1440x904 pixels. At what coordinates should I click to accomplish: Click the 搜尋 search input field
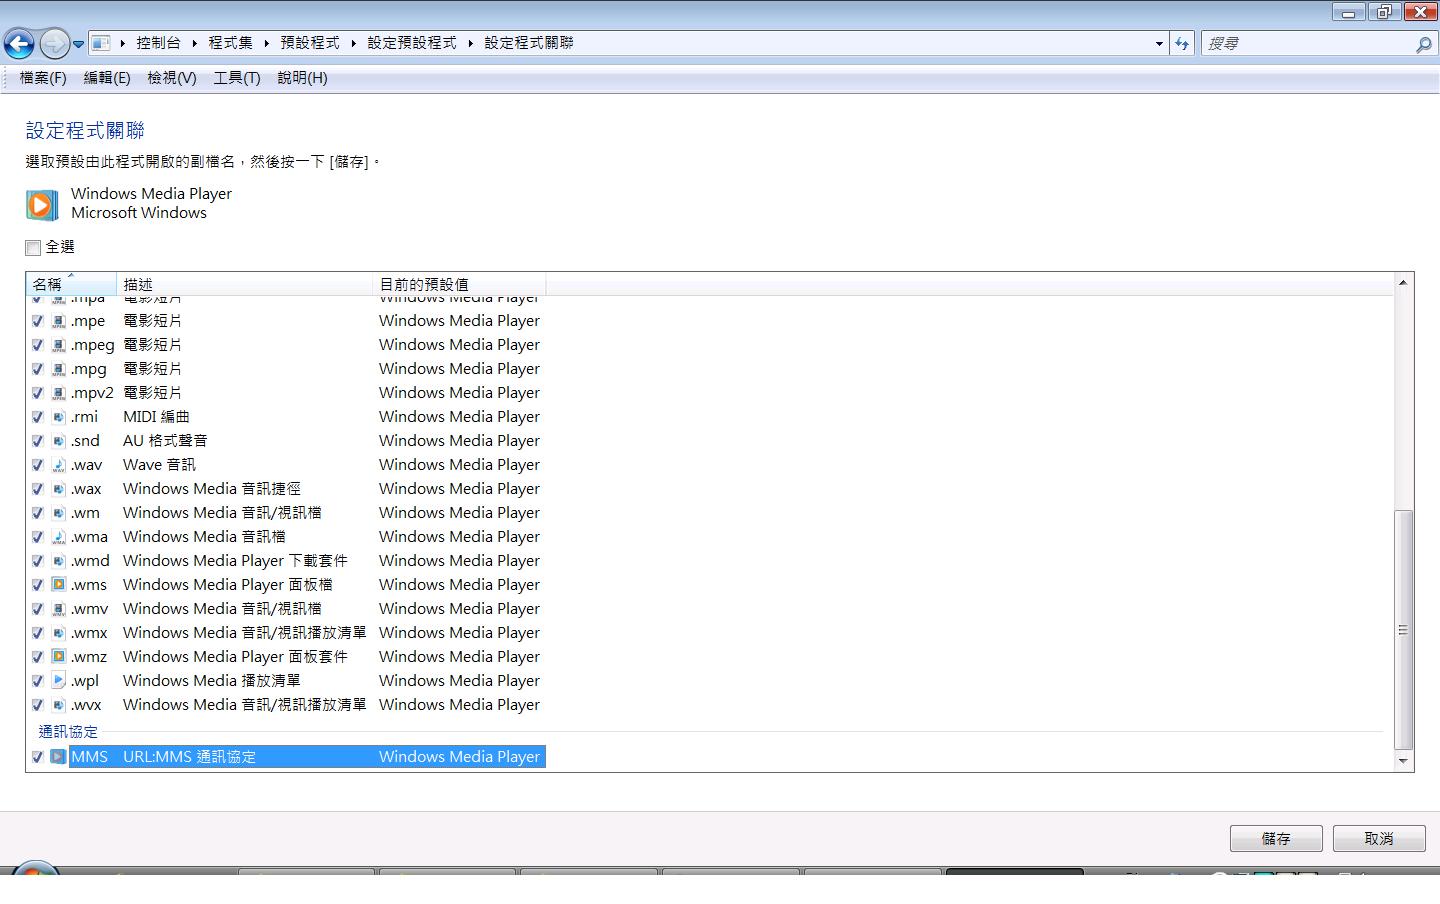[x=1308, y=43]
